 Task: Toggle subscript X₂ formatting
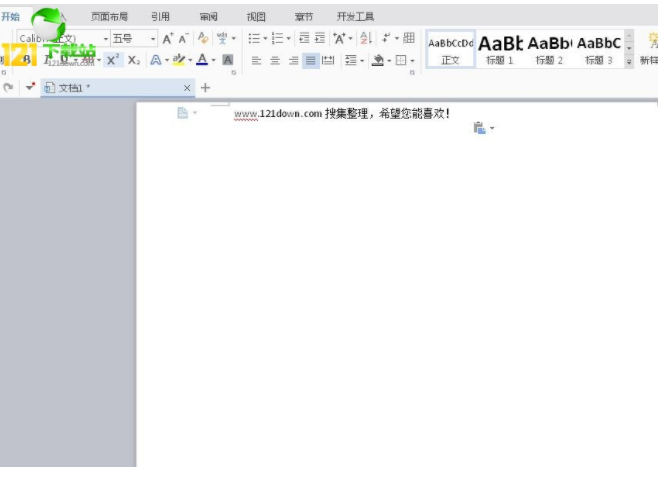[134, 60]
